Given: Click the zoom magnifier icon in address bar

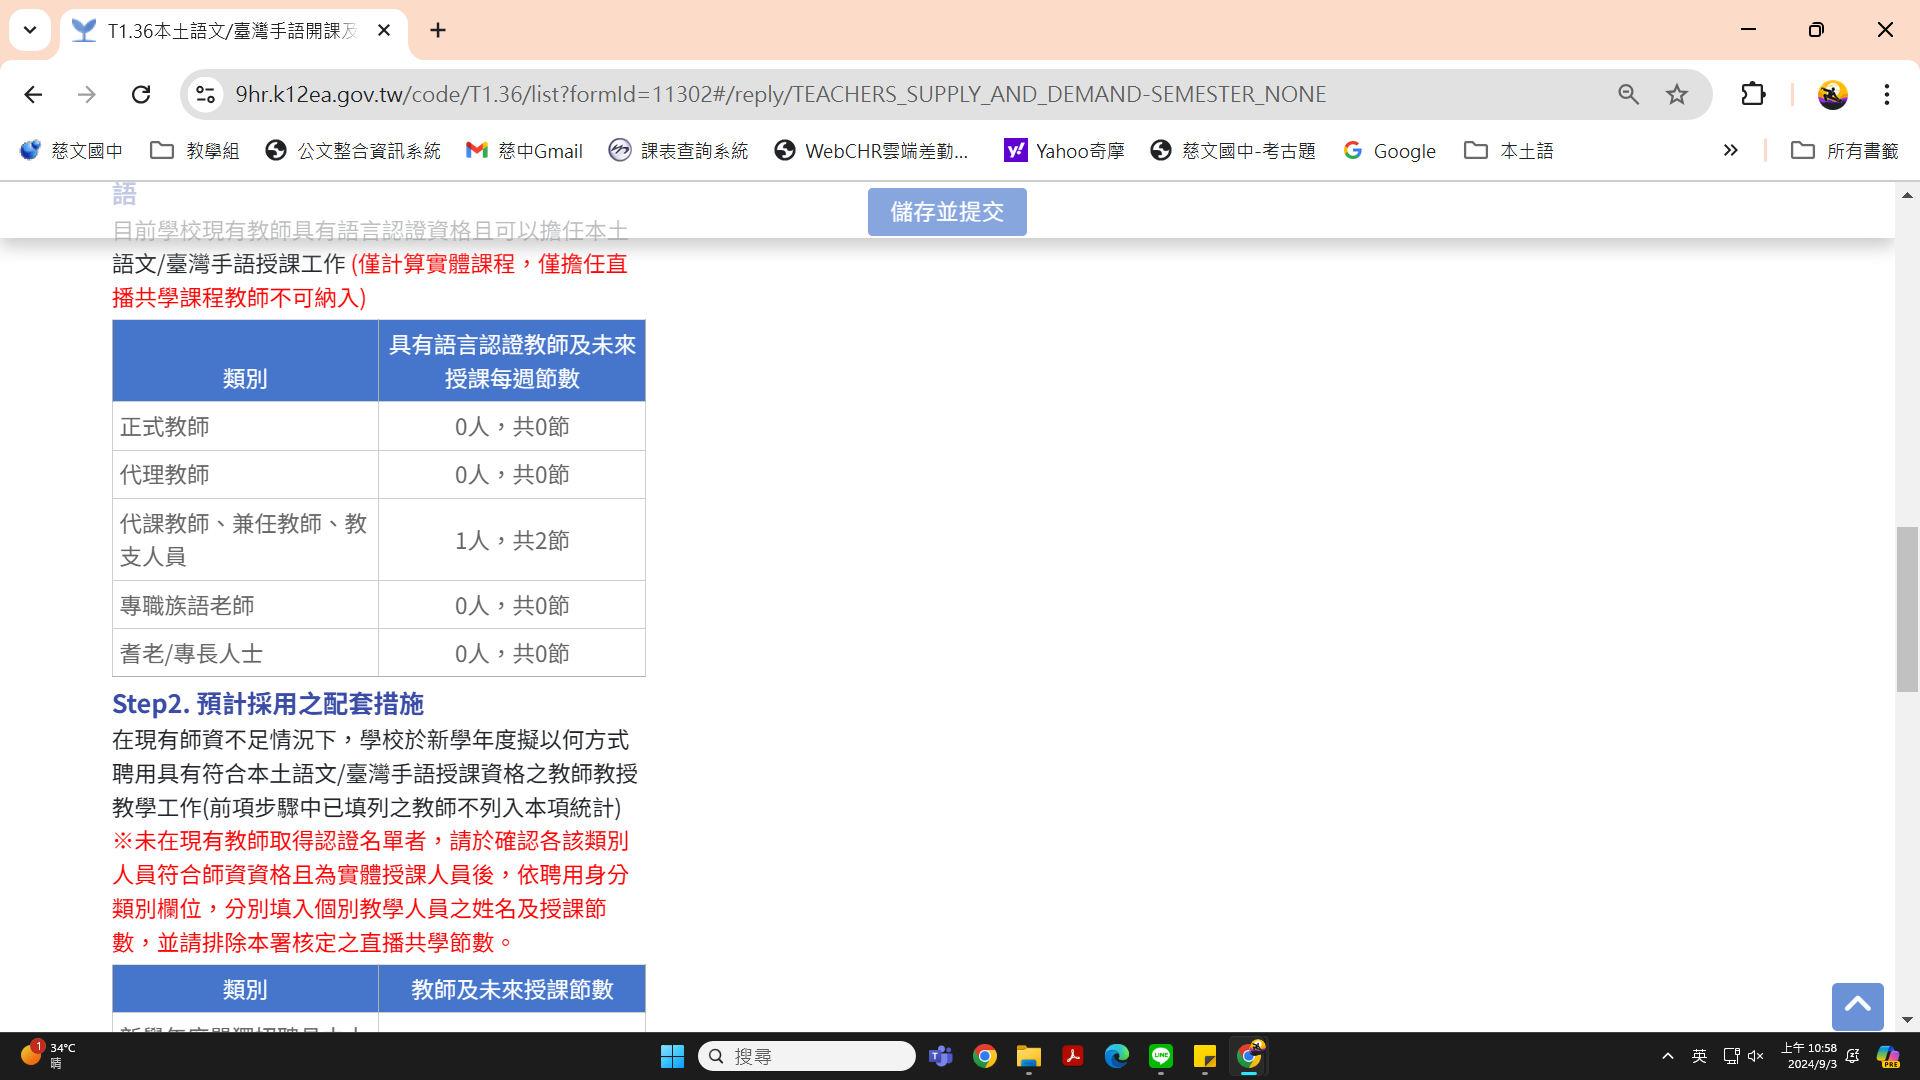Looking at the screenshot, I should tap(1628, 94).
